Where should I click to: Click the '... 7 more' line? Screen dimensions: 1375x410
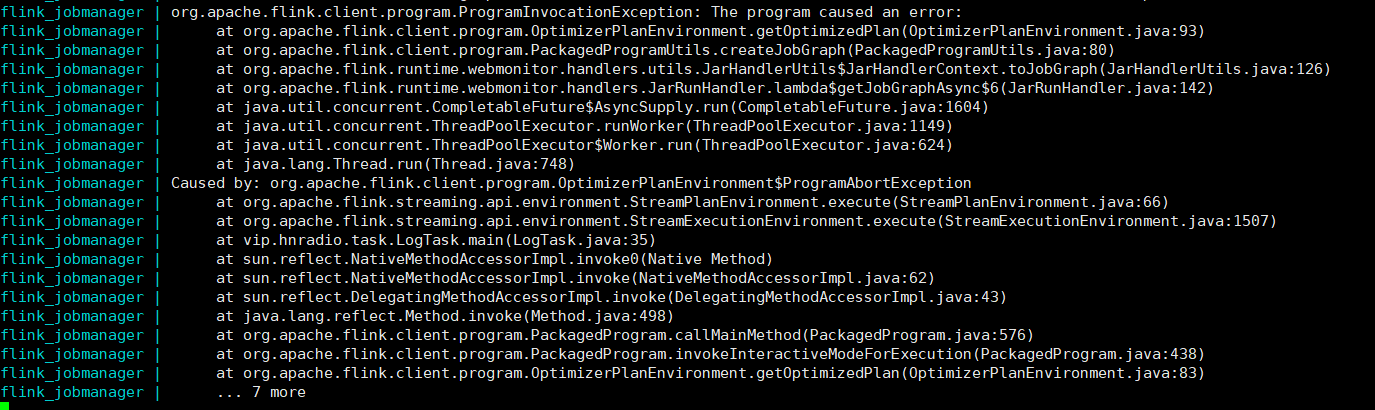[x=261, y=392]
